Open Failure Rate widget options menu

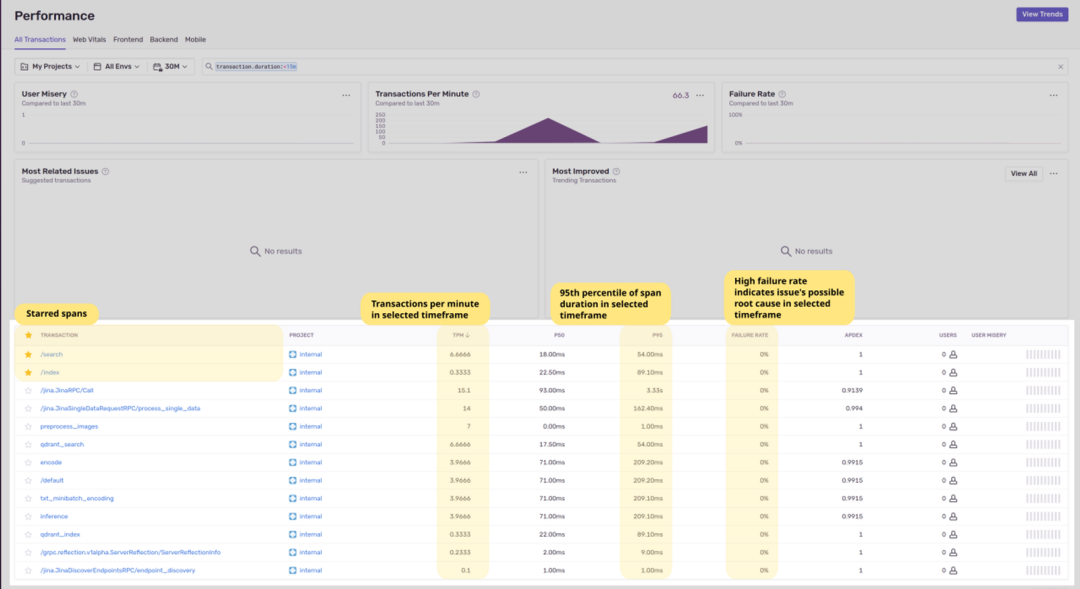click(1054, 95)
